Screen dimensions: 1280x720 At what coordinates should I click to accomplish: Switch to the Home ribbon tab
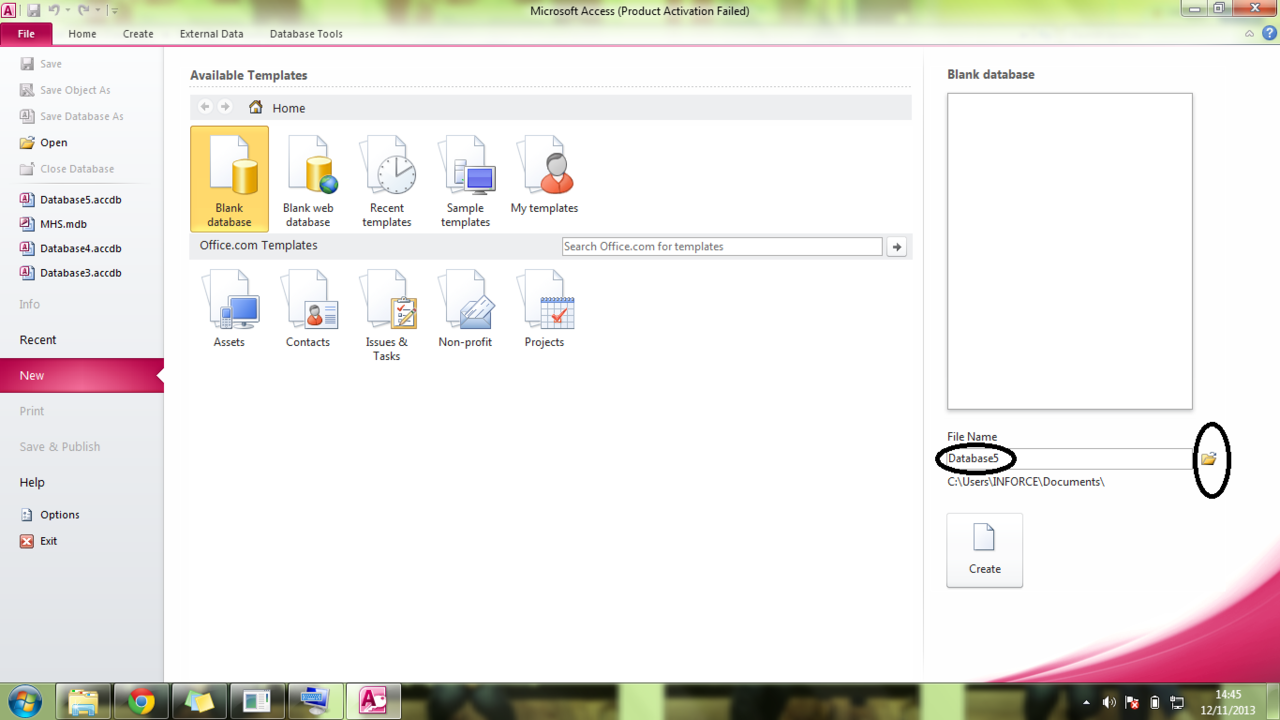pyautogui.click(x=82, y=33)
